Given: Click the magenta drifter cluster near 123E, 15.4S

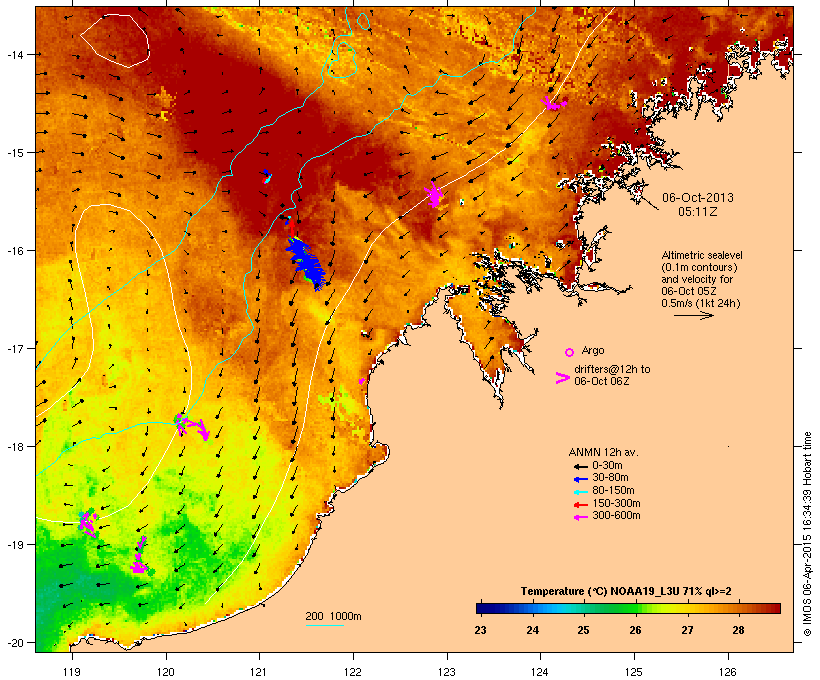Looking at the screenshot, I should click(x=434, y=194).
